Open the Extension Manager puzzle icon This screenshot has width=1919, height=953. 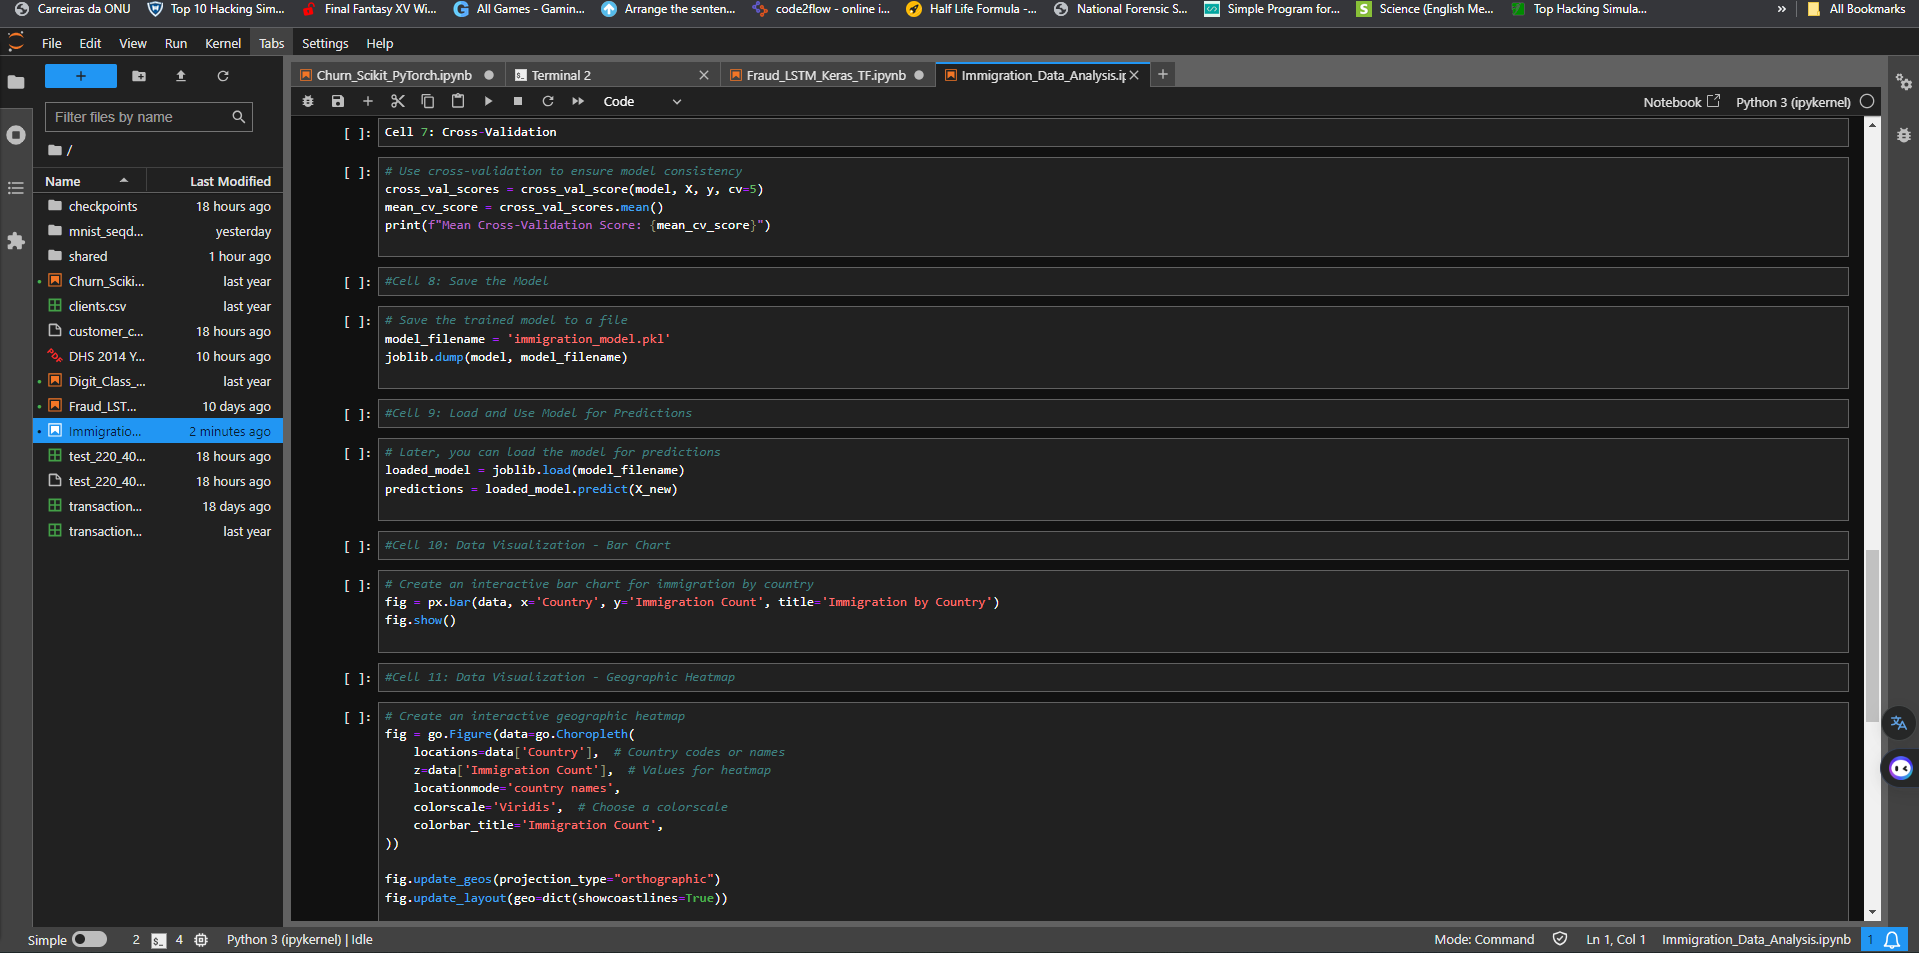pos(16,241)
